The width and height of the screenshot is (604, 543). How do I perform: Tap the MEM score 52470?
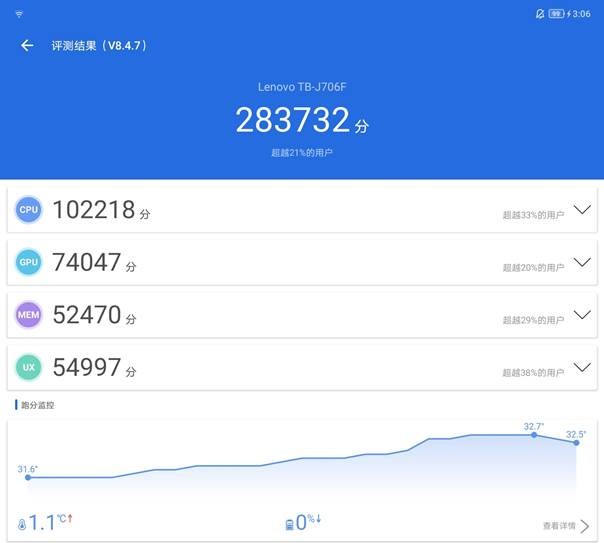(87, 315)
